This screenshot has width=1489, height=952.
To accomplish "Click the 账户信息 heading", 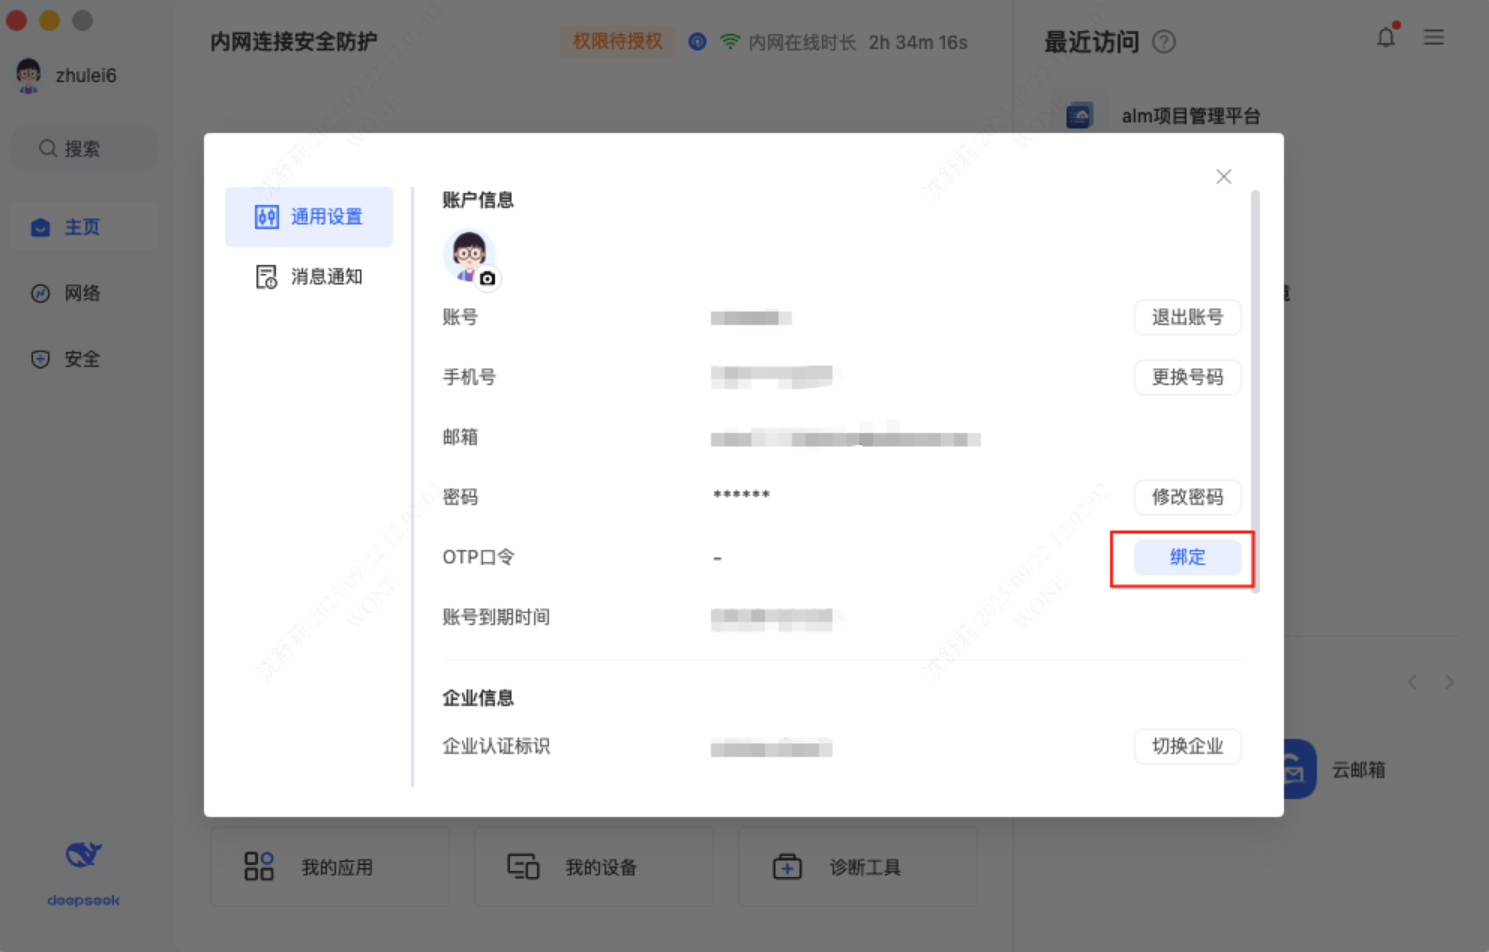I will click(478, 200).
